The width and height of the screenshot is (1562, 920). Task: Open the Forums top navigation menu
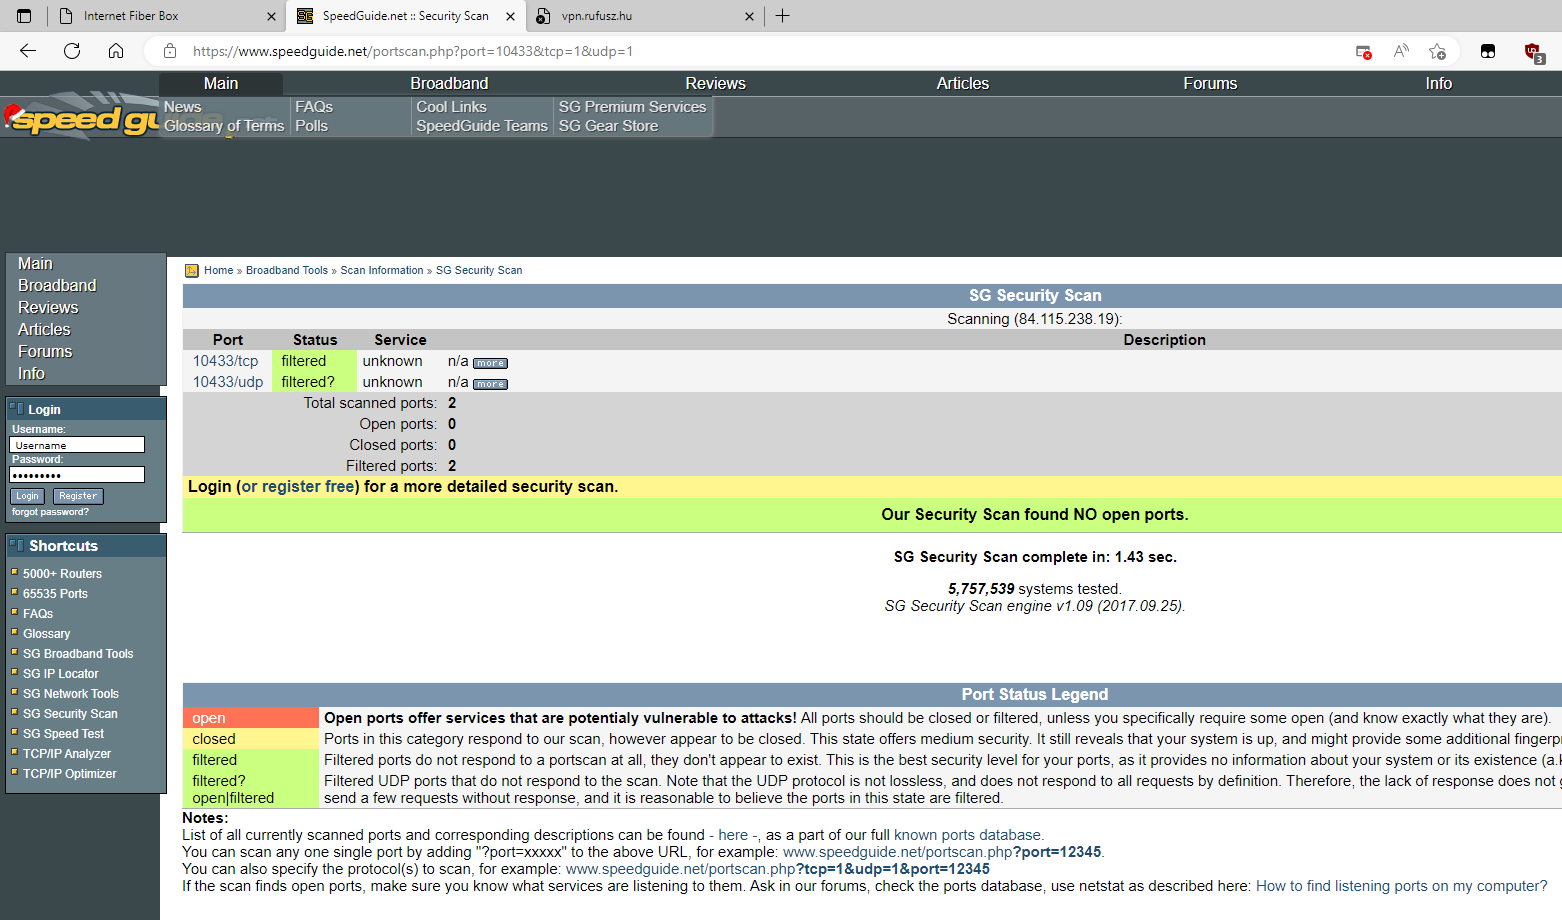pos(1210,84)
